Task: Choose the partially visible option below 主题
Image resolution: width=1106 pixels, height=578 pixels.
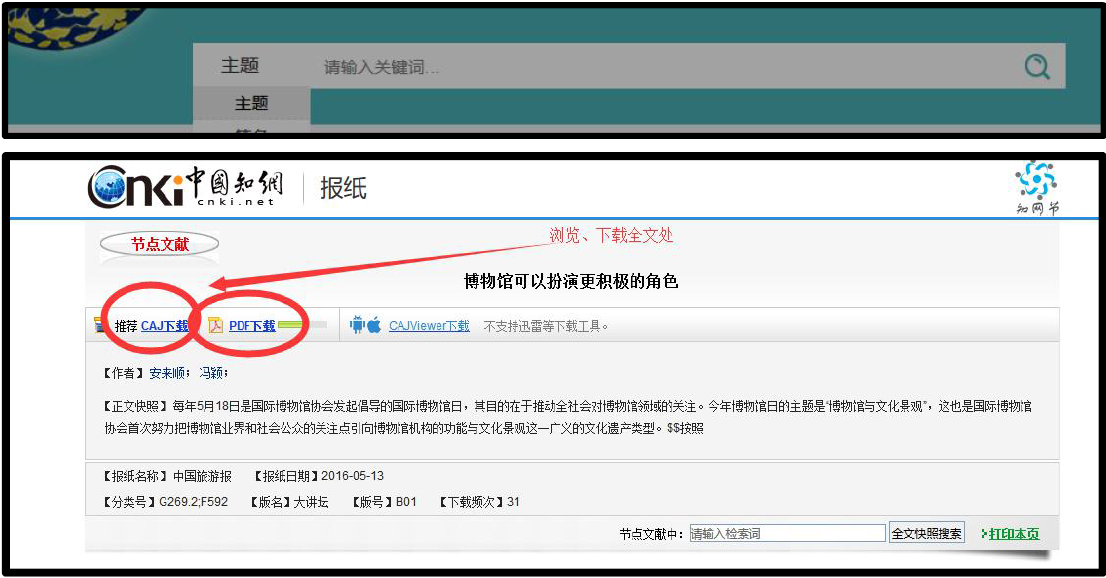Action: pyautogui.click(x=251, y=131)
